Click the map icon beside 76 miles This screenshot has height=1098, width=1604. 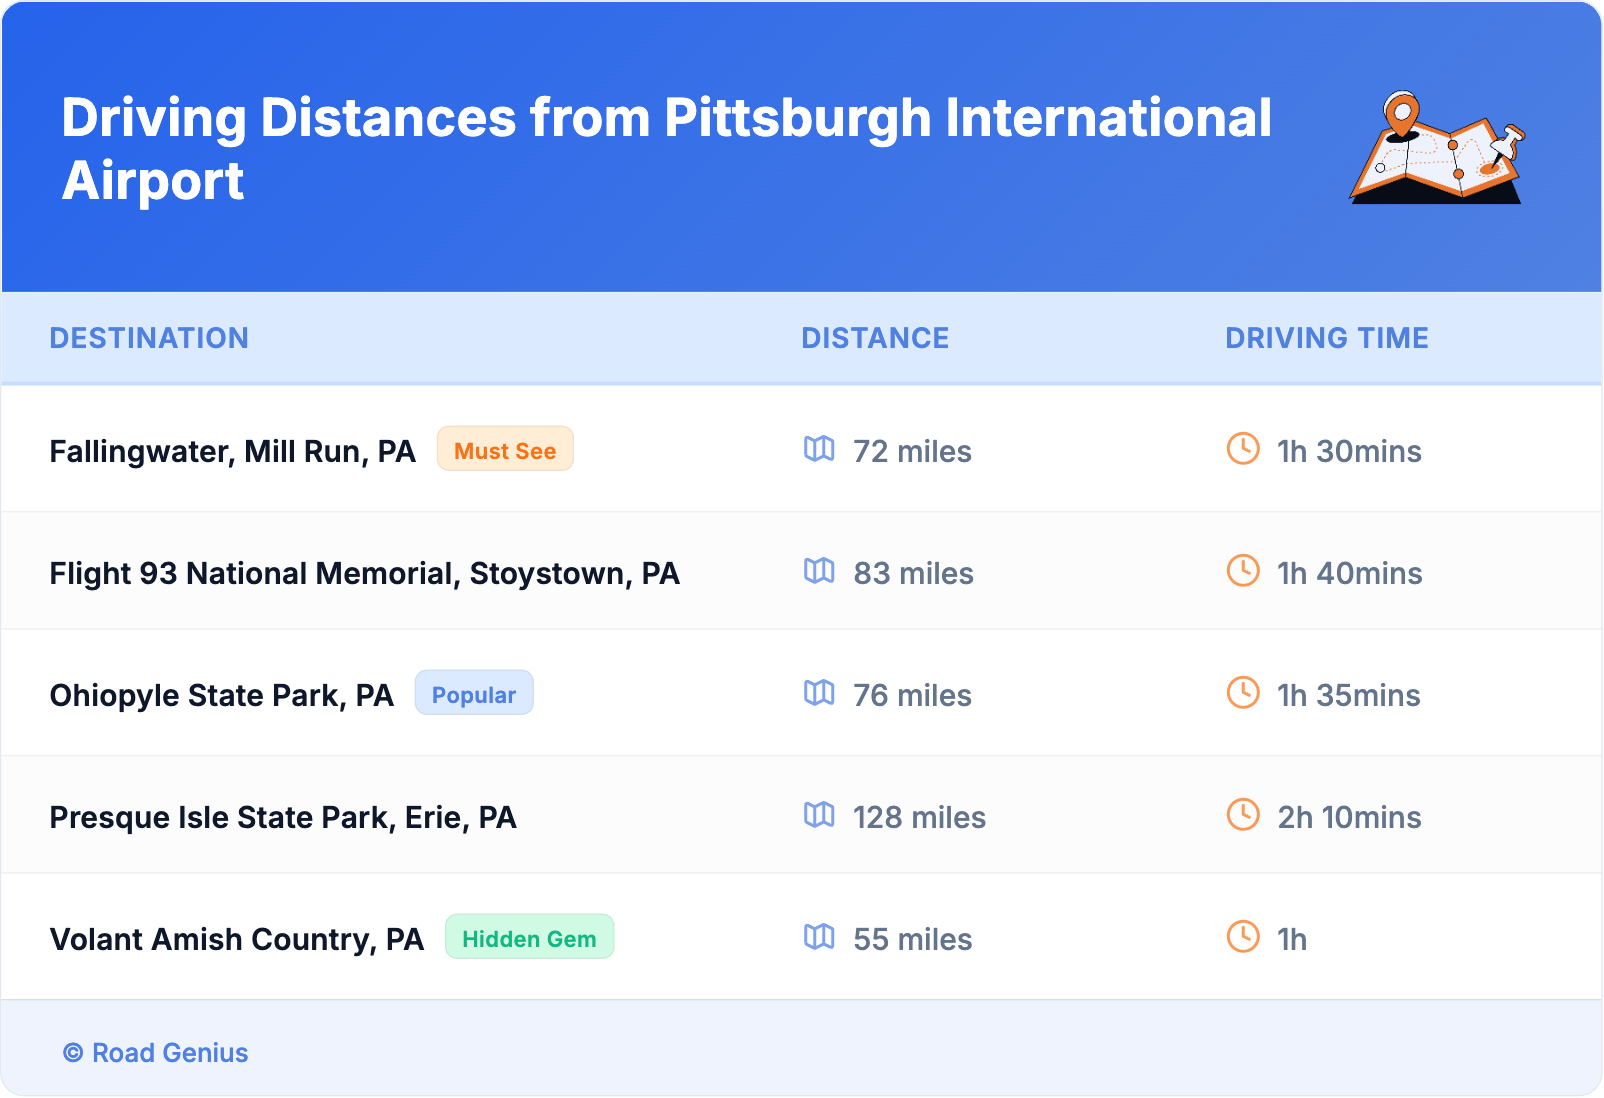[x=819, y=693]
